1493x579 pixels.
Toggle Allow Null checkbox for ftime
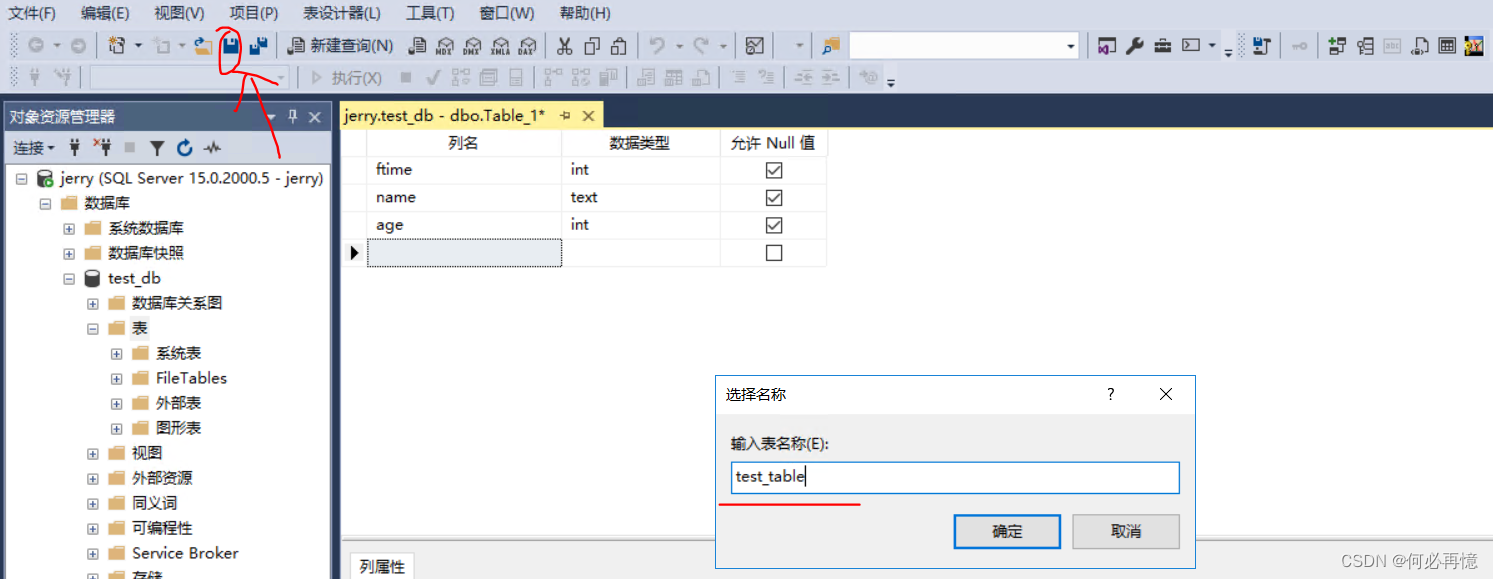pos(773,170)
